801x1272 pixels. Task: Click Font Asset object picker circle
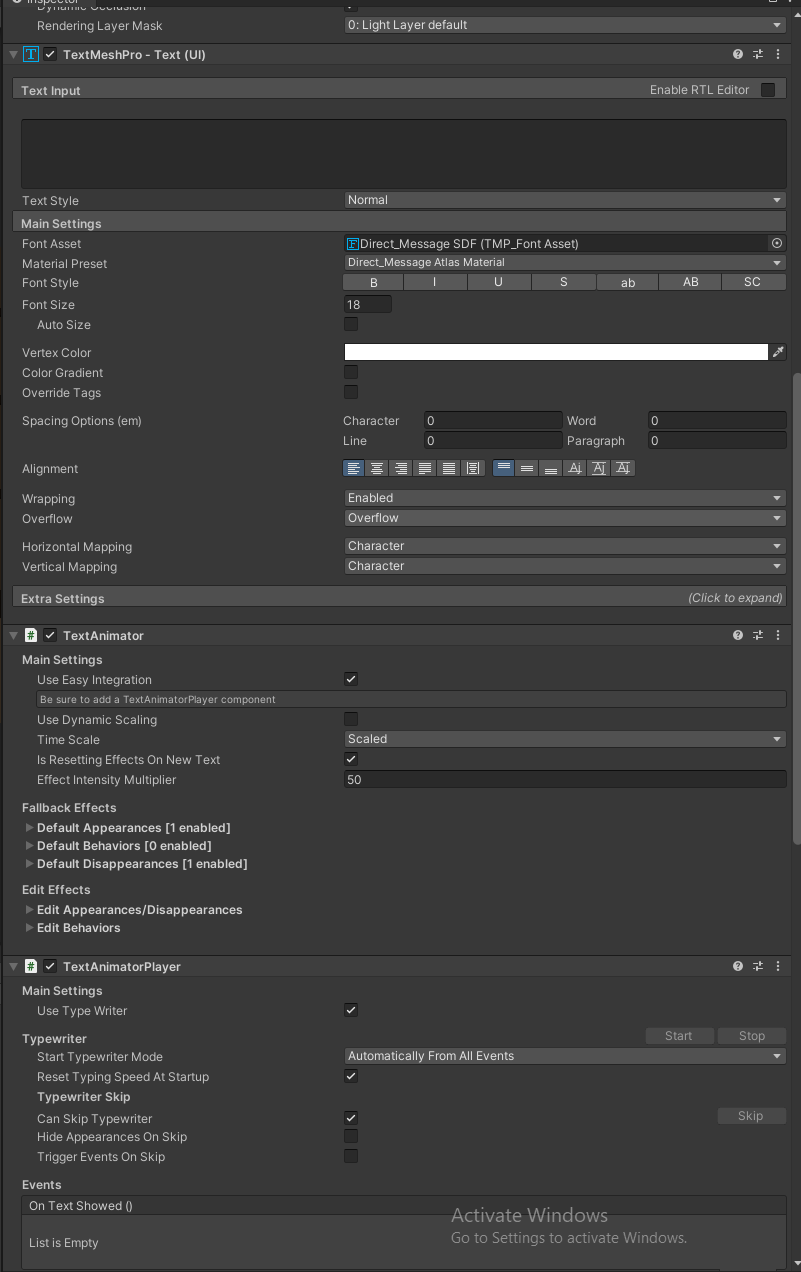click(777, 243)
